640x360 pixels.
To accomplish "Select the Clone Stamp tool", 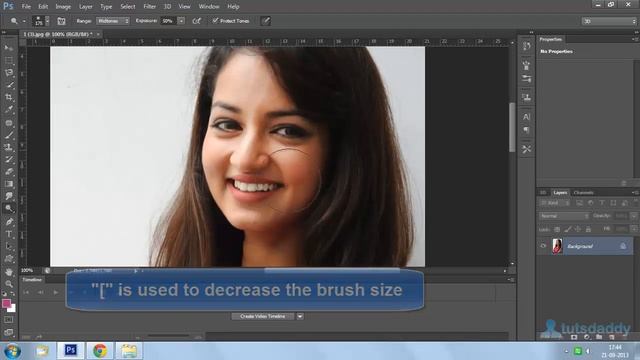I will pos(9,147).
